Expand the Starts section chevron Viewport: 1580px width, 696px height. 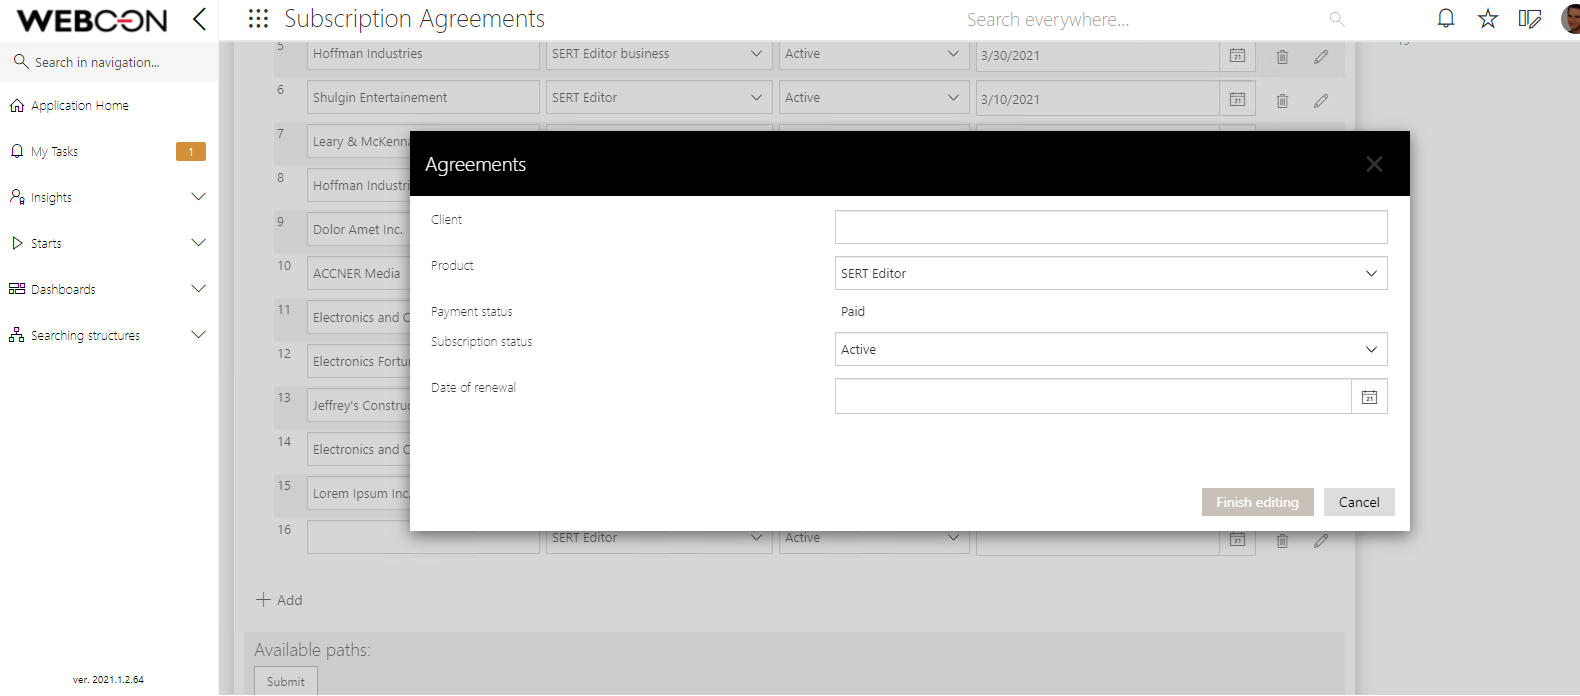[198, 243]
